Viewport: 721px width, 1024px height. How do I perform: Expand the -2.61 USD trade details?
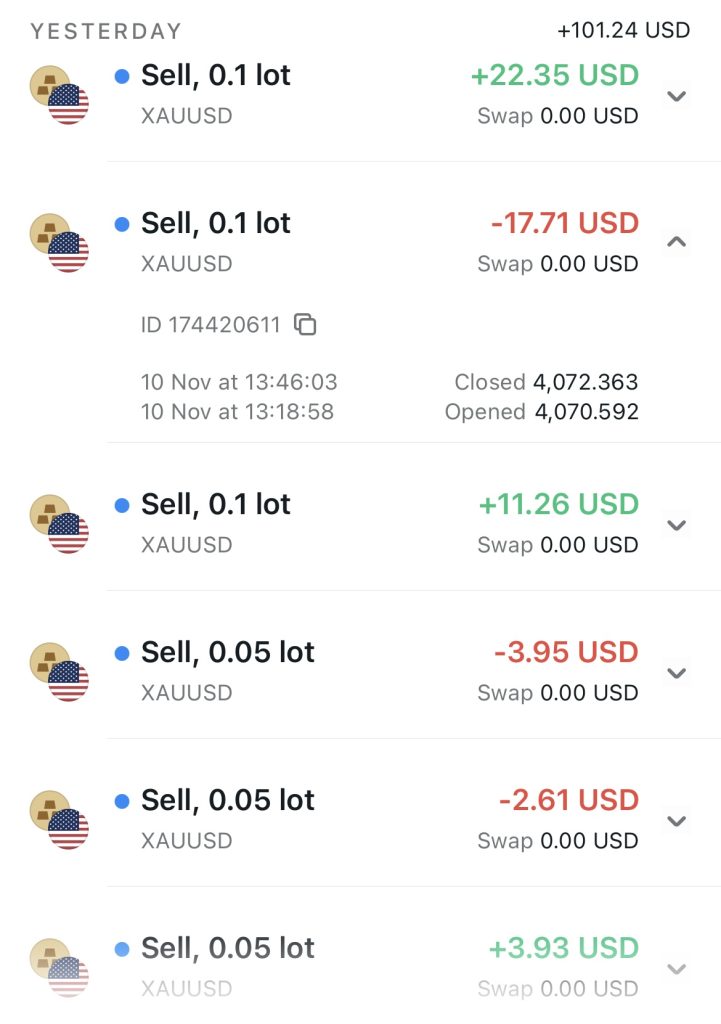[677, 821]
